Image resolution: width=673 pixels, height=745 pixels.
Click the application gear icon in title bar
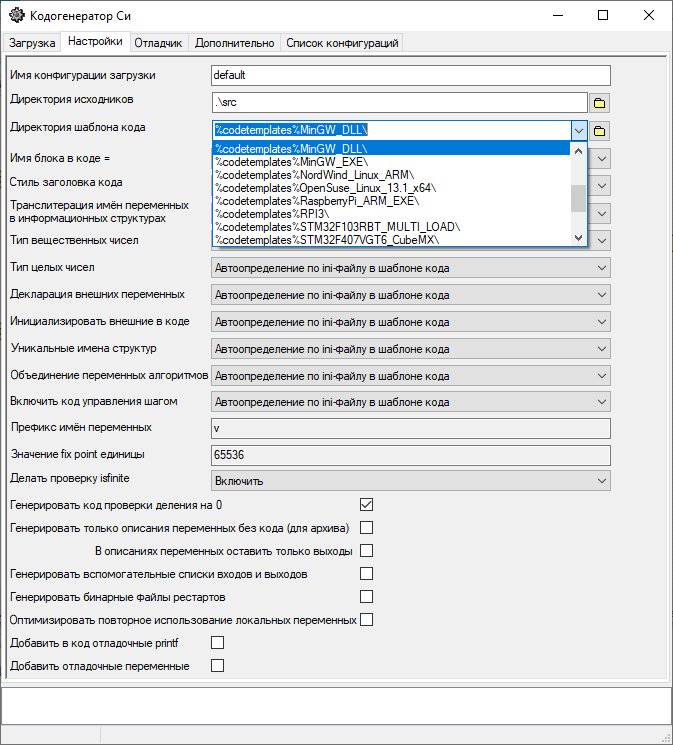pos(16,16)
